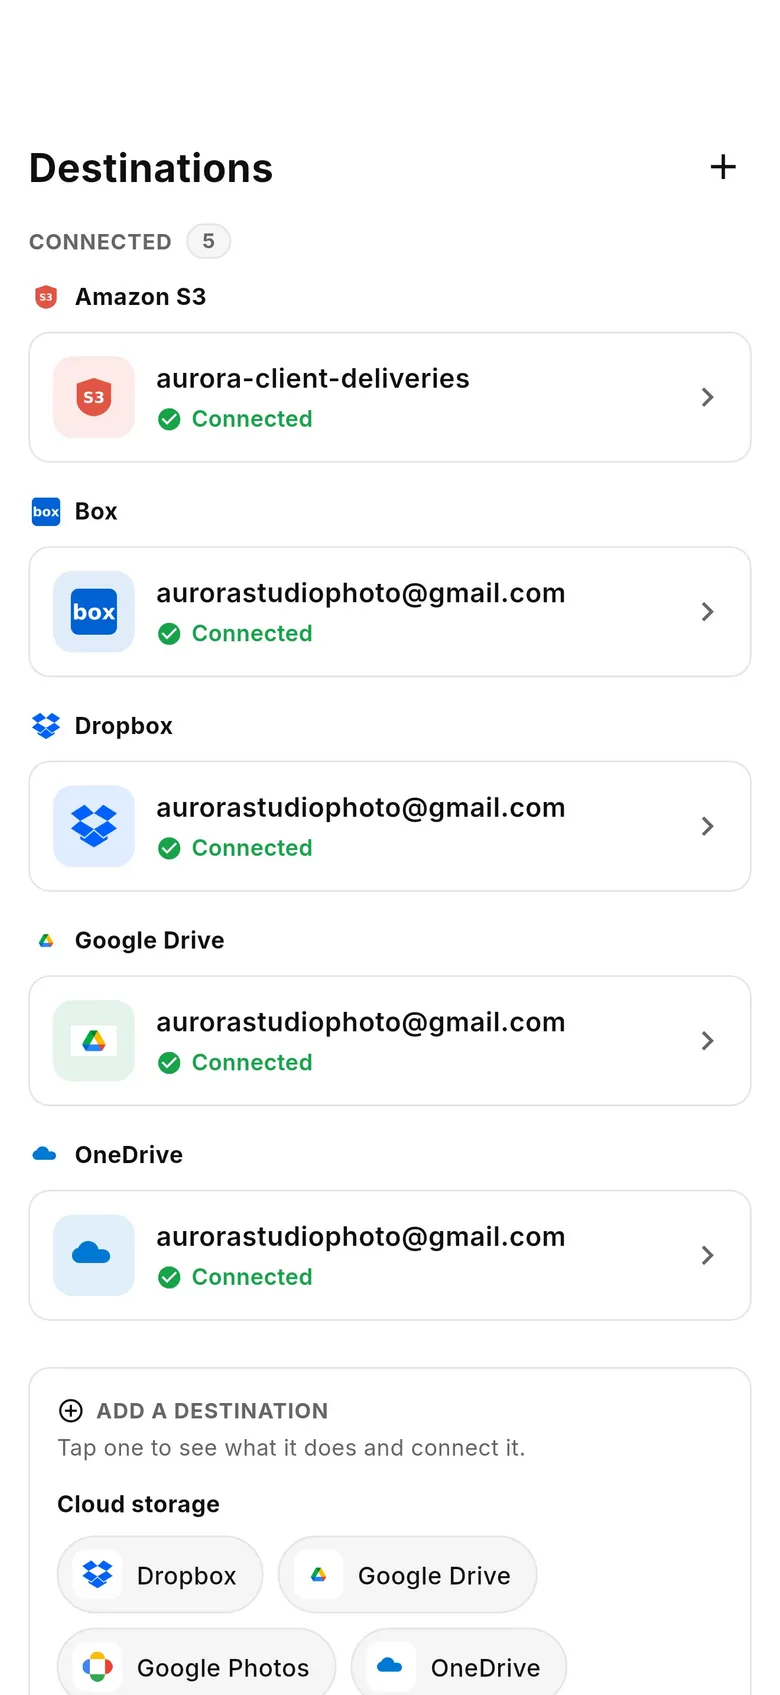780x1695 pixels.
Task: Select the aurora-client-deliveries bucket name
Action: pyautogui.click(x=313, y=379)
